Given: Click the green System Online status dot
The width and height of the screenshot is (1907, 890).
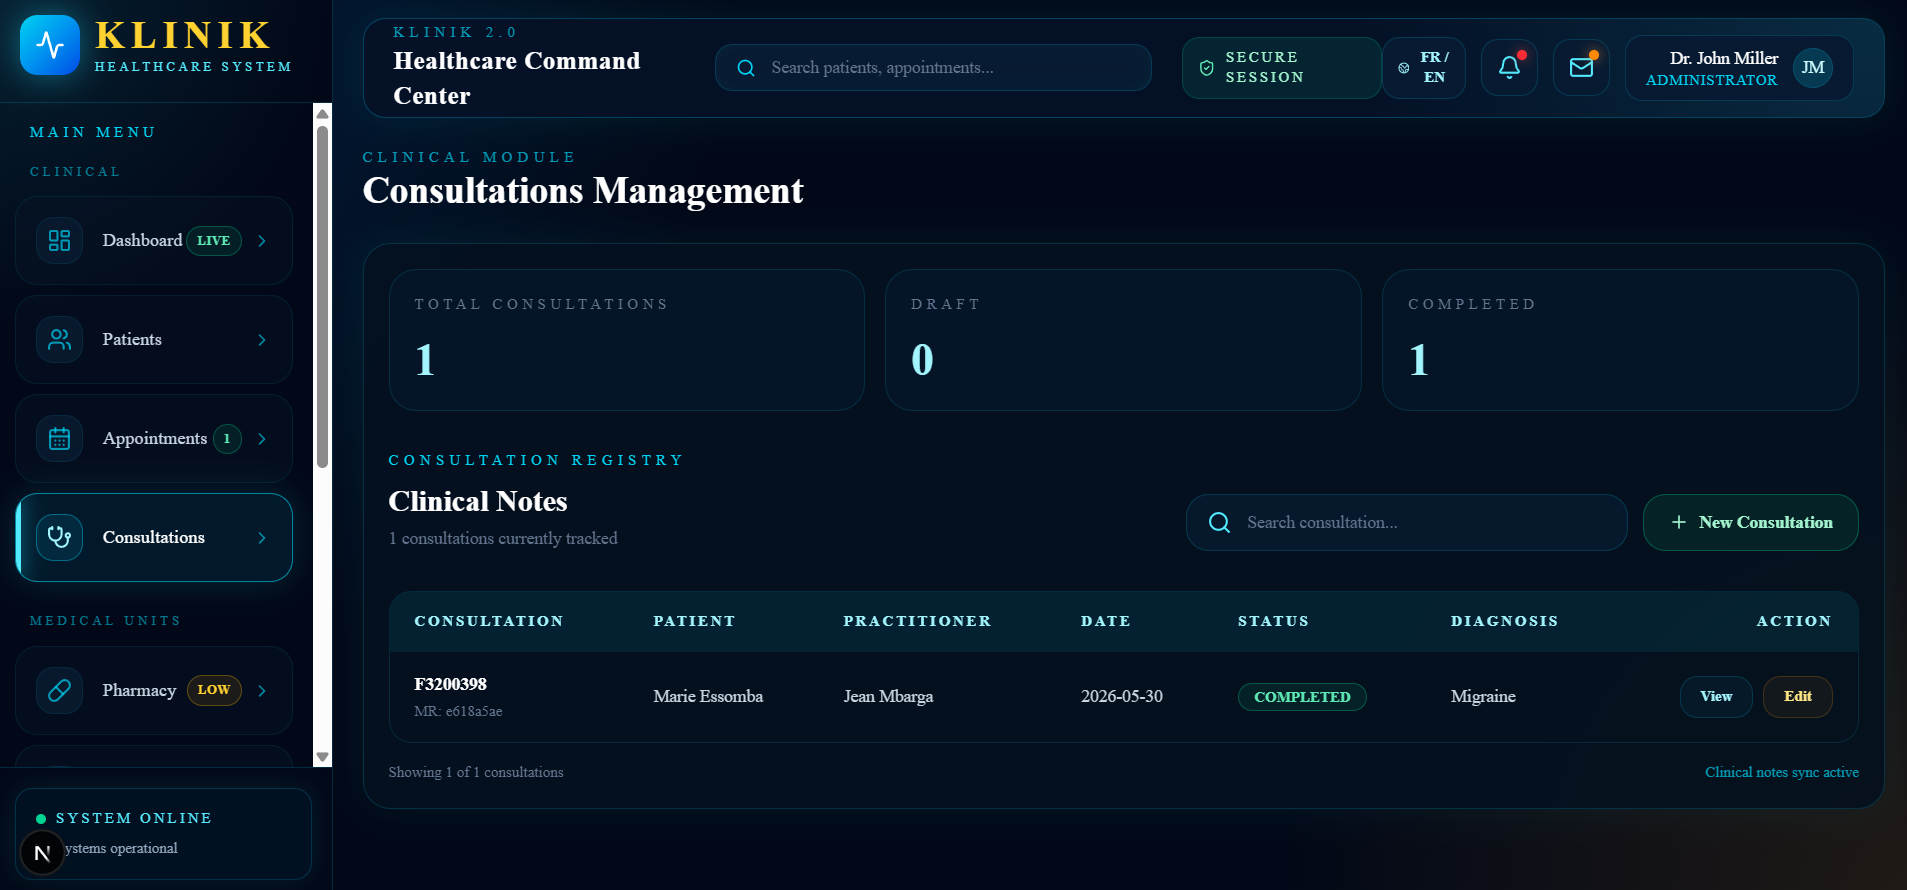Looking at the screenshot, I should [x=41, y=819].
